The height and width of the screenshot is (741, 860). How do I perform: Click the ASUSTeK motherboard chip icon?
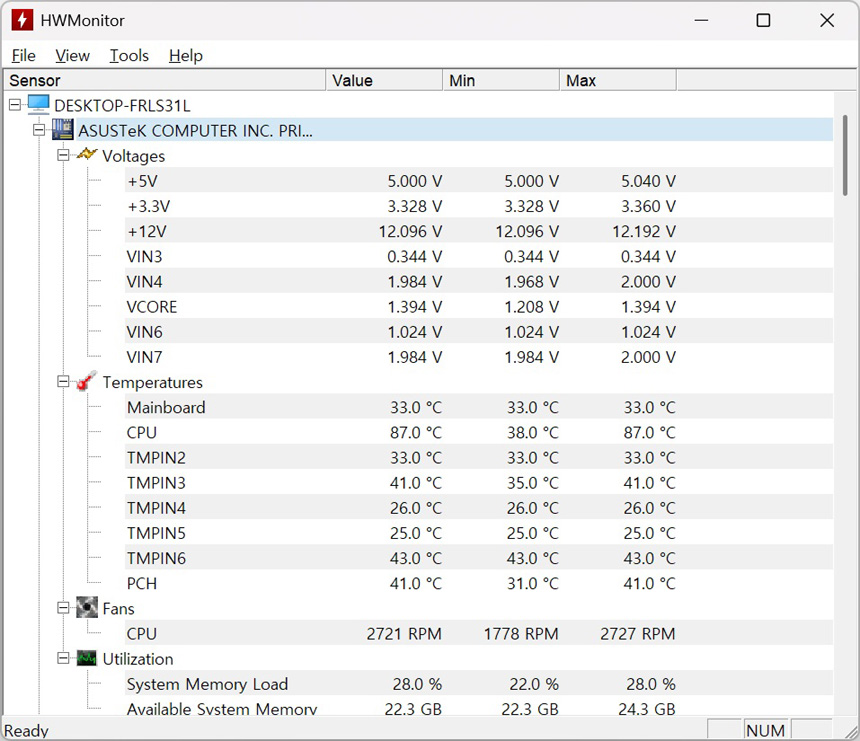tap(63, 130)
